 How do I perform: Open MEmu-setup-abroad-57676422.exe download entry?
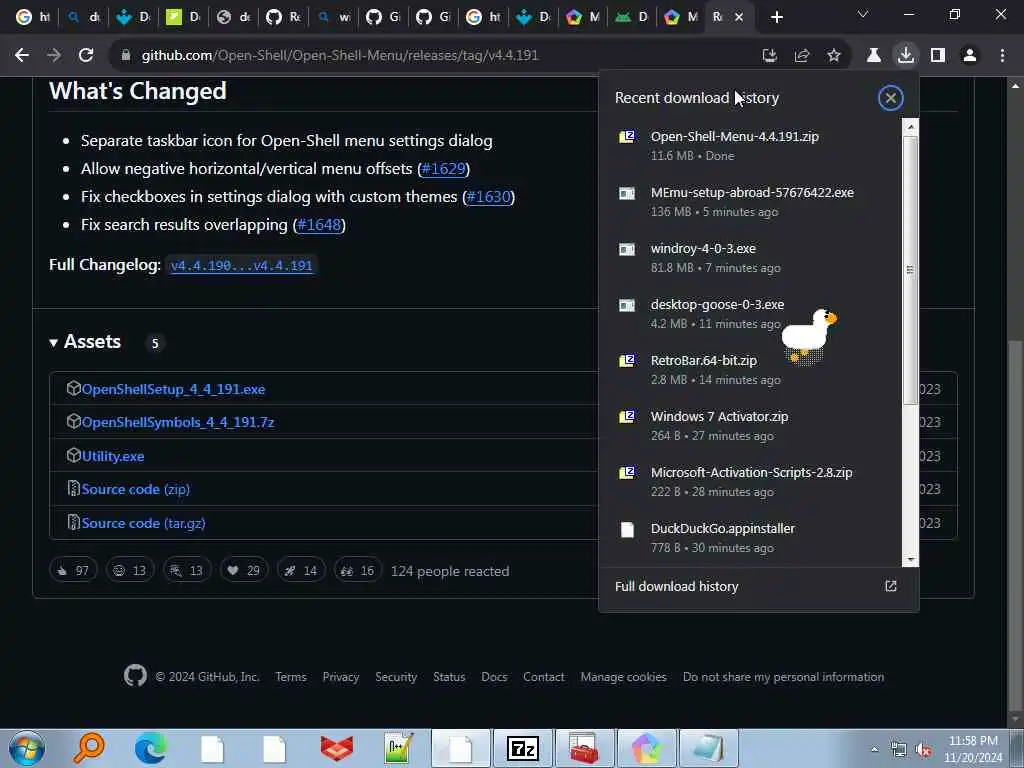[x=750, y=202]
